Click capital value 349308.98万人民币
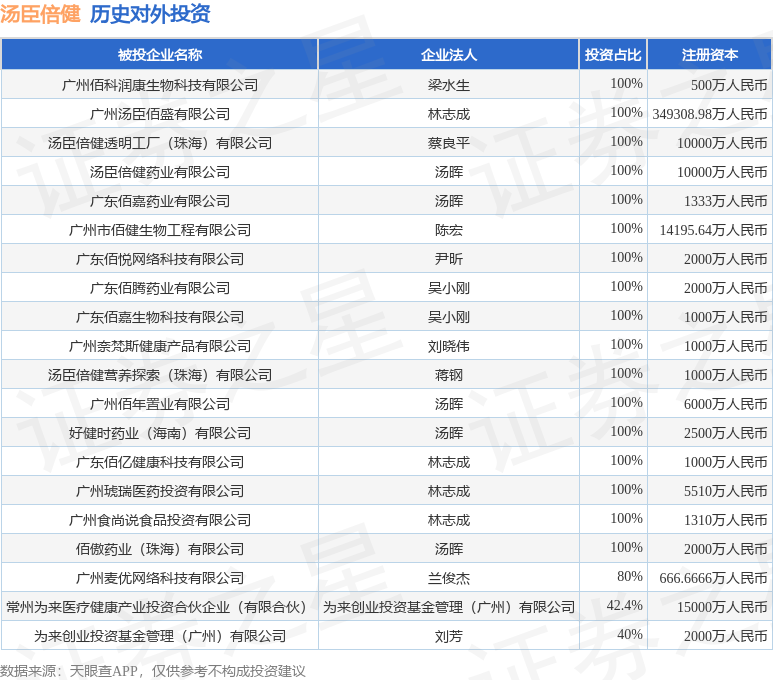This screenshot has width=773, height=680. 710,114
